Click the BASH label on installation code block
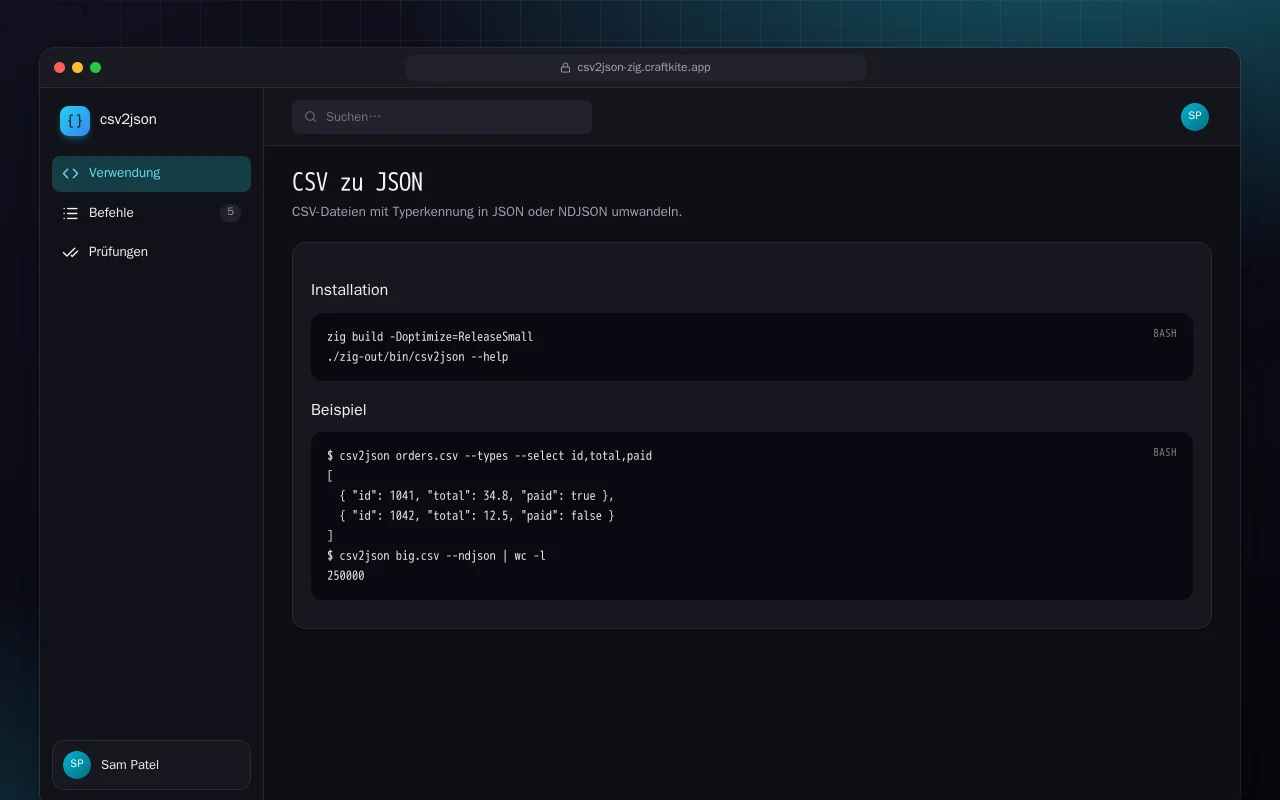This screenshot has height=800, width=1280. [1165, 333]
